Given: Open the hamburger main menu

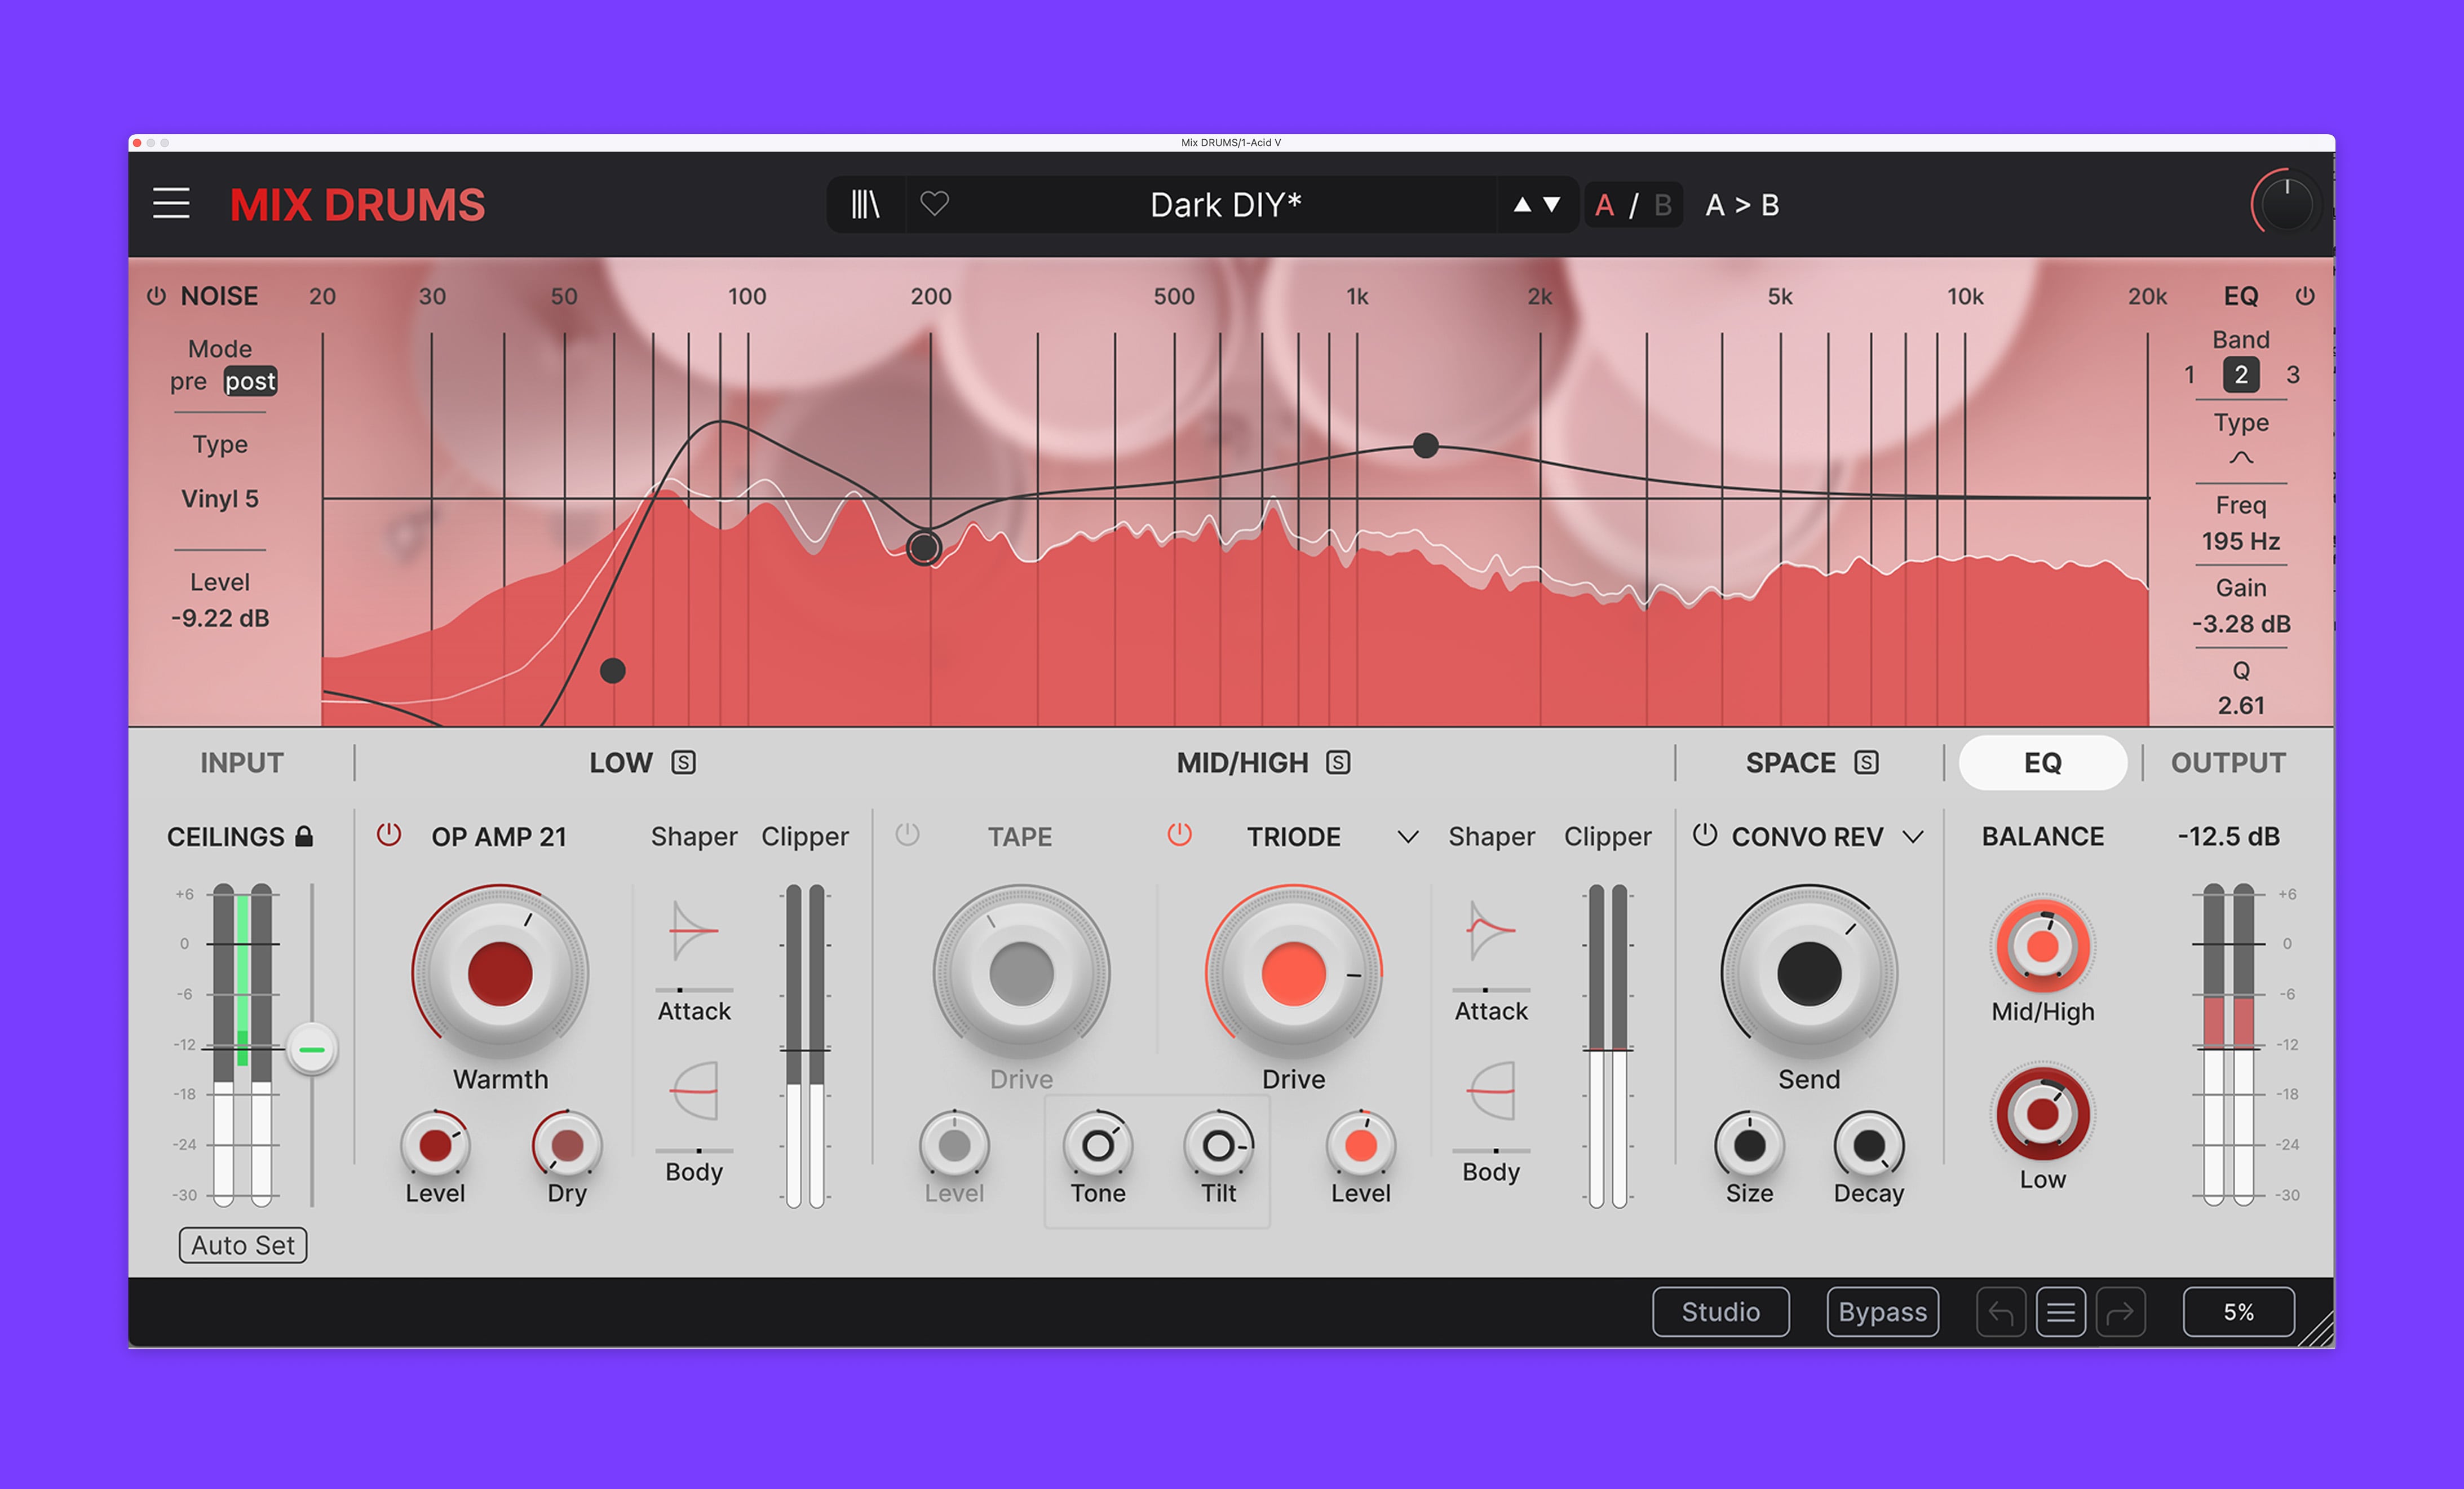Looking at the screenshot, I should pyautogui.click(x=171, y=204).
